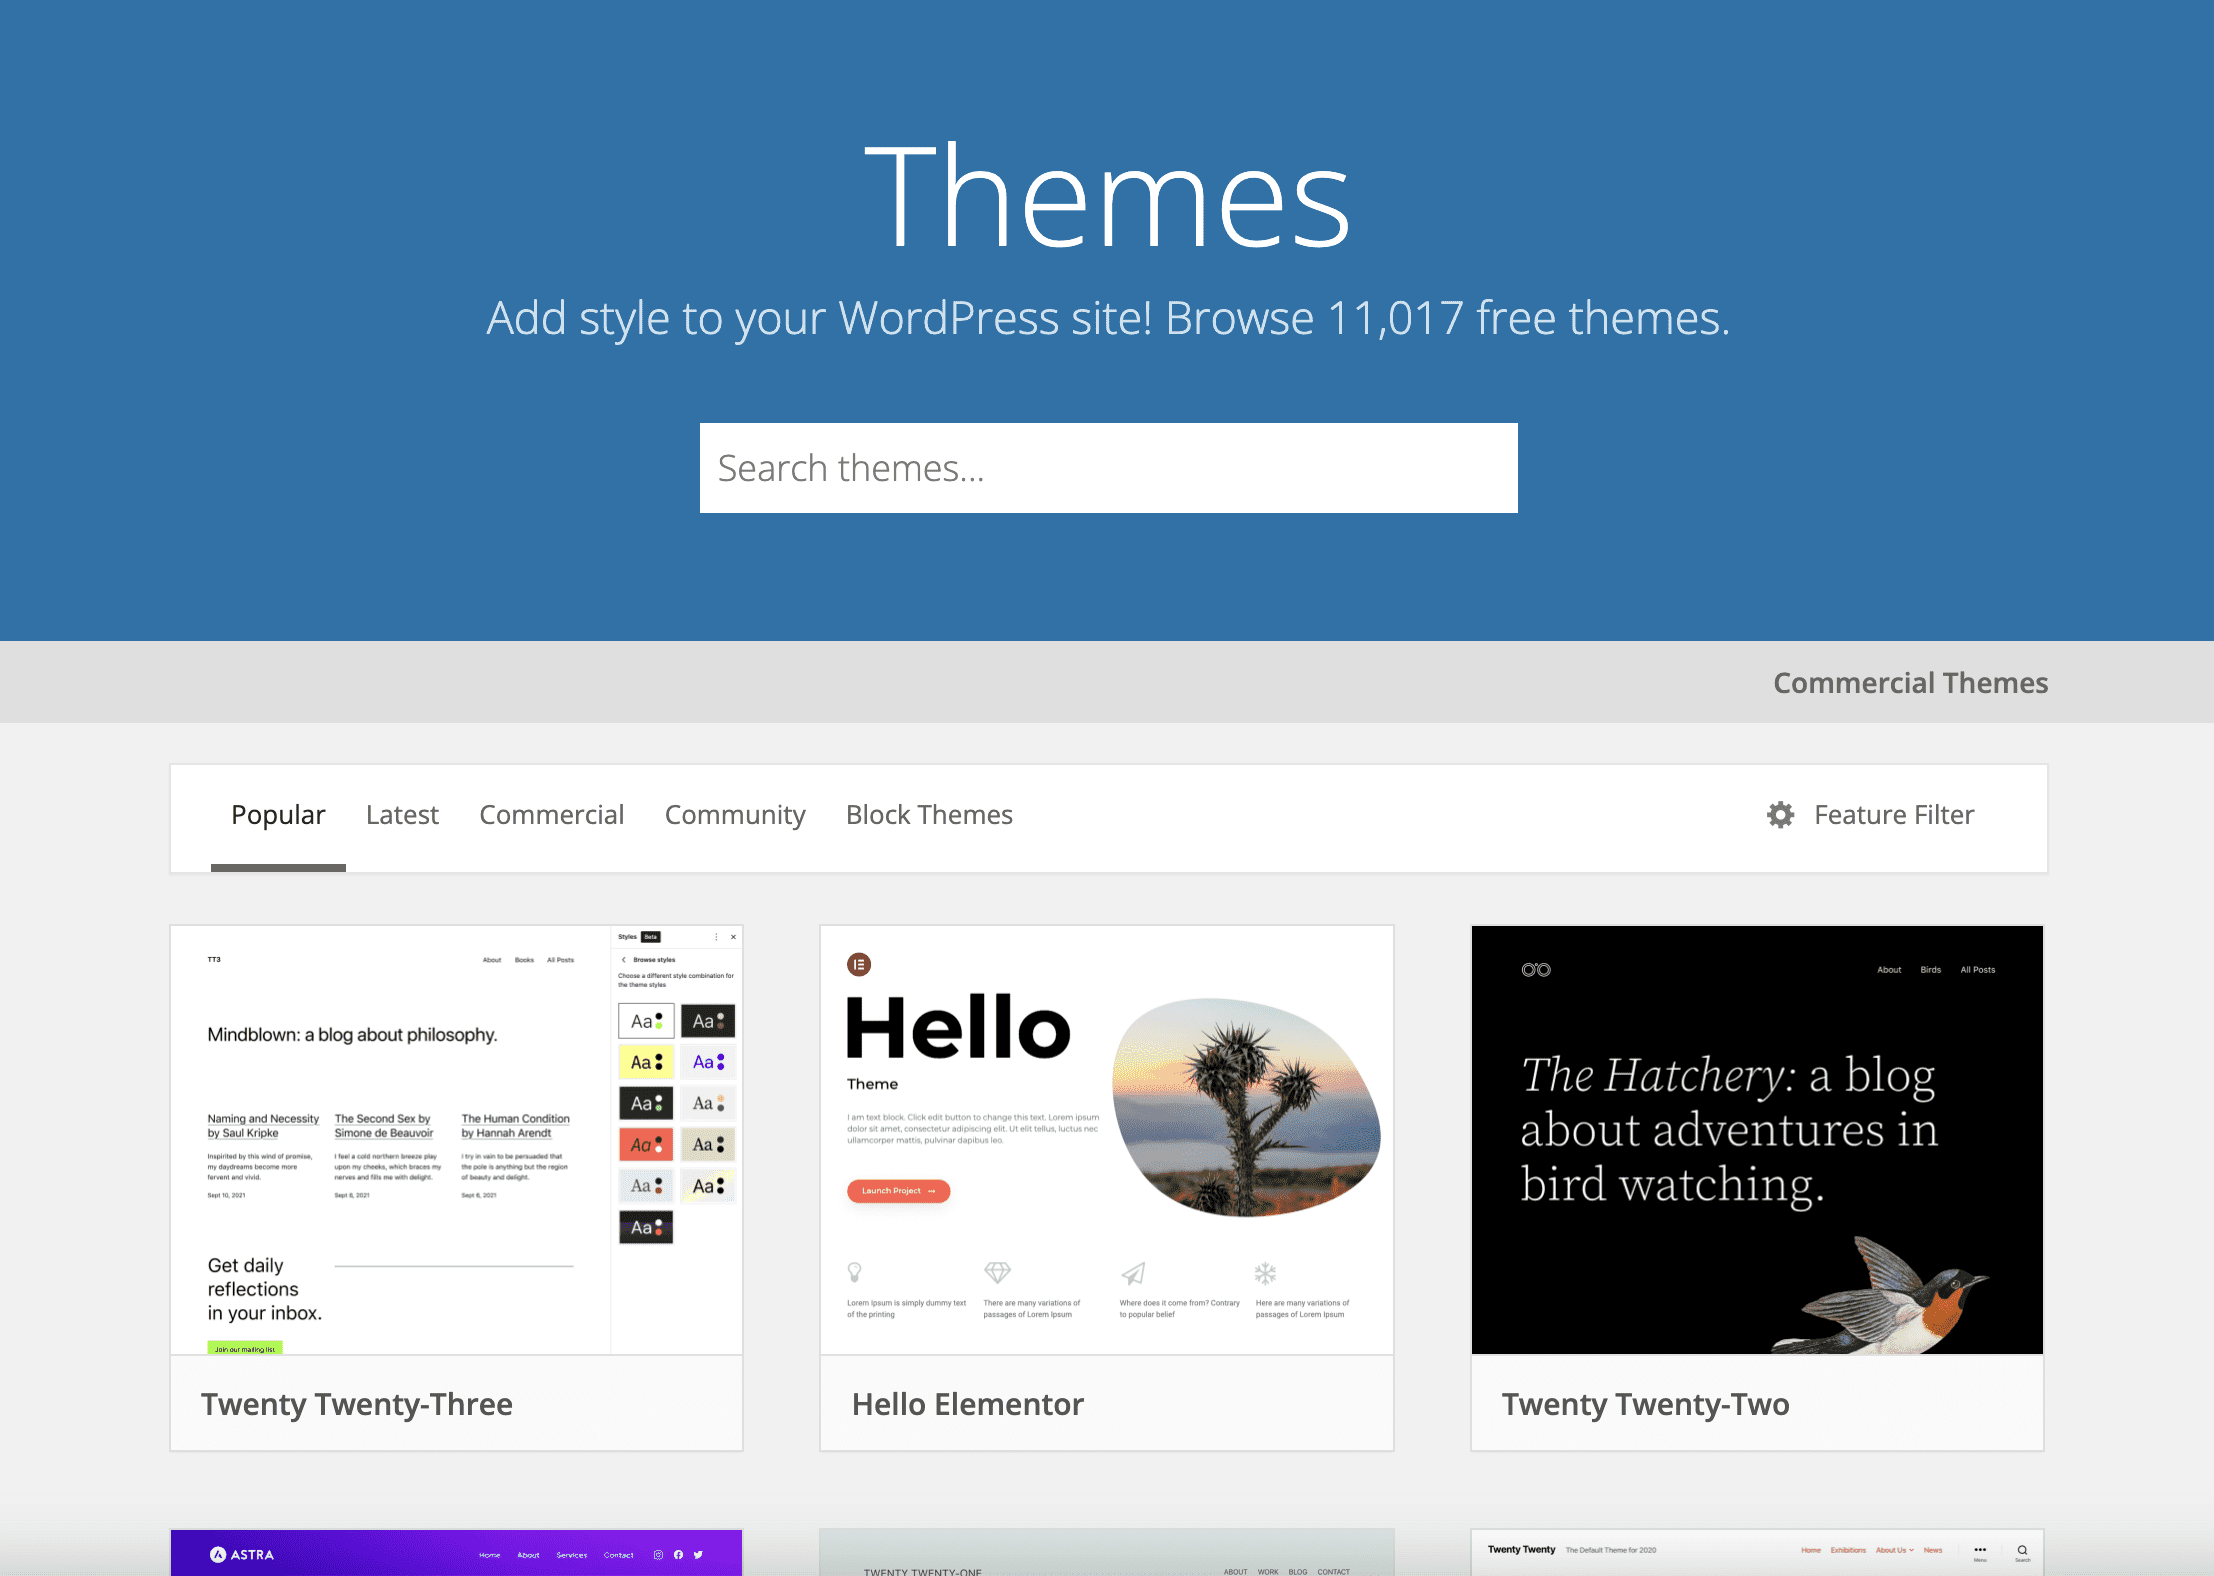Click the Elementor logo in the Hello Elementor thumbnail
The image size is (2214, 1576).
(859, 963)
